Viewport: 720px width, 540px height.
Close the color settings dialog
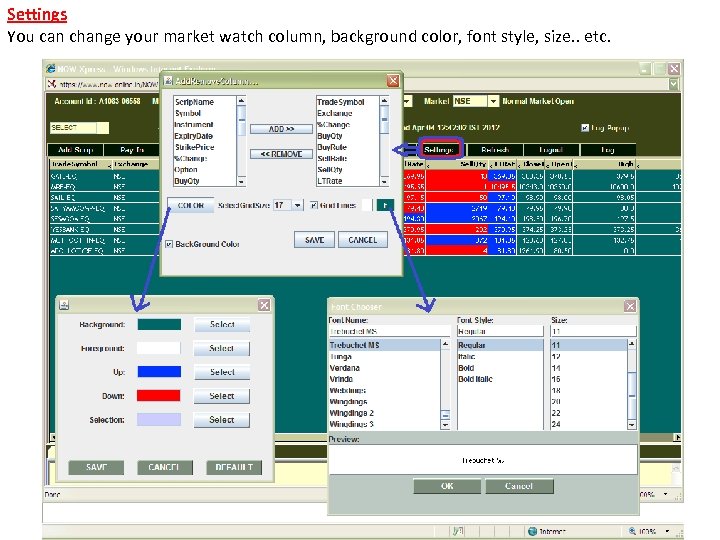pos(264,305)
